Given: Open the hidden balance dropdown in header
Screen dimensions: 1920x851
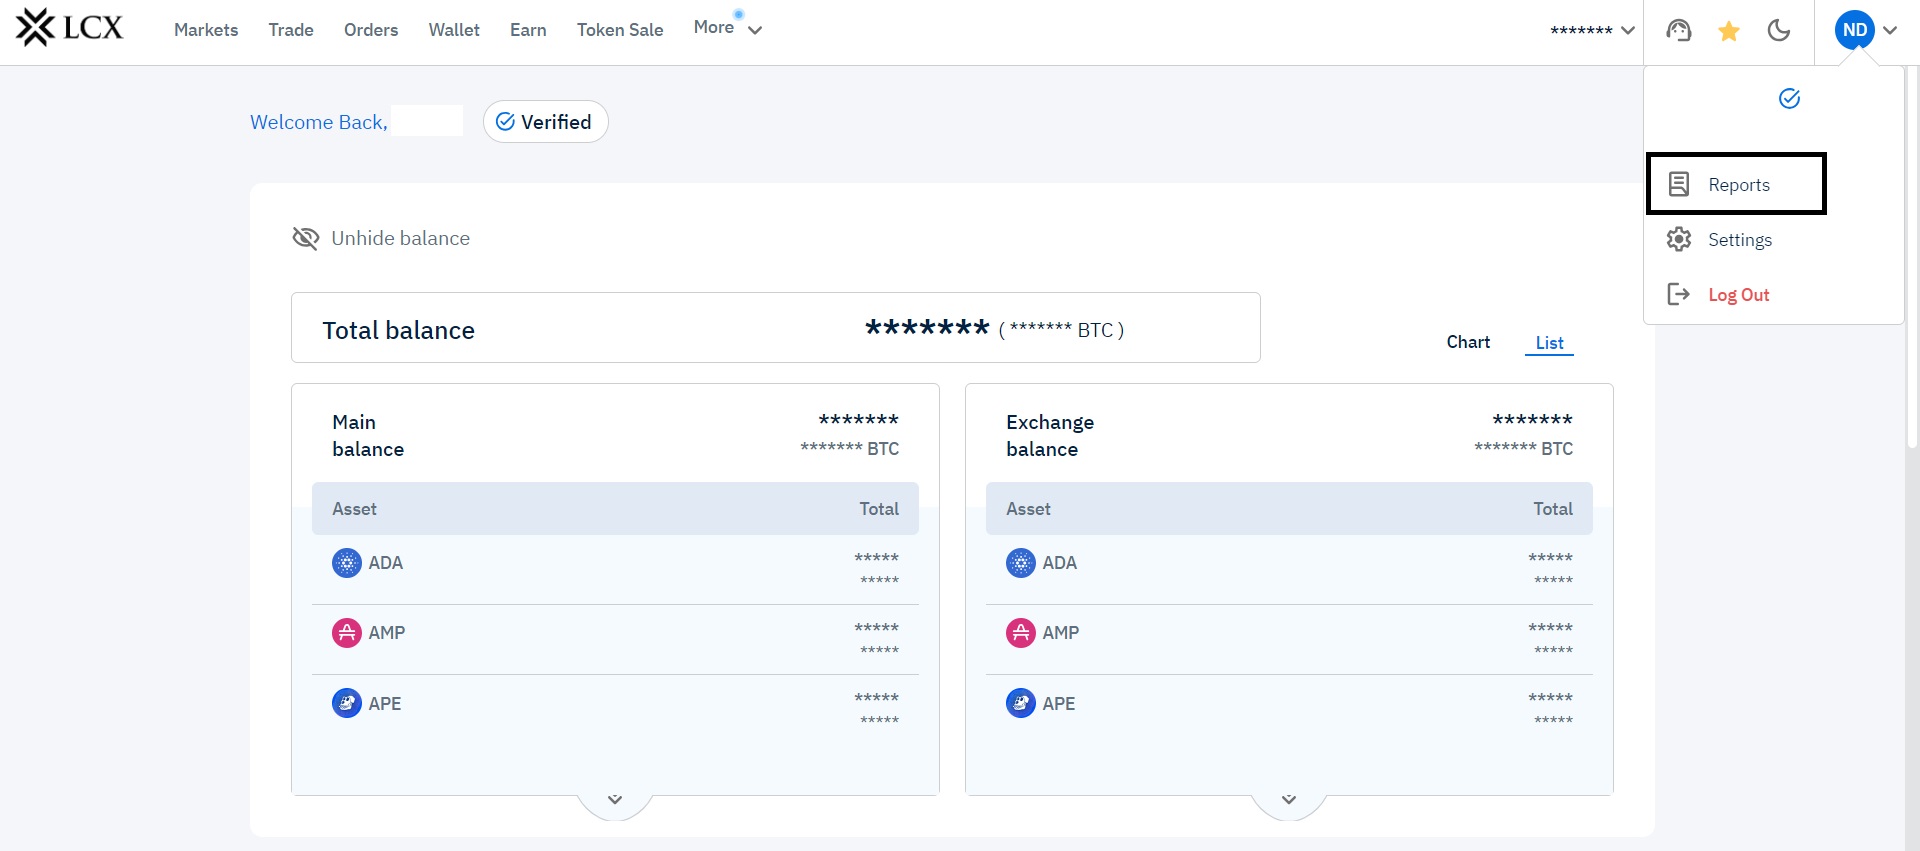Looking at the screenshot, I should (x=1592, y=30).
